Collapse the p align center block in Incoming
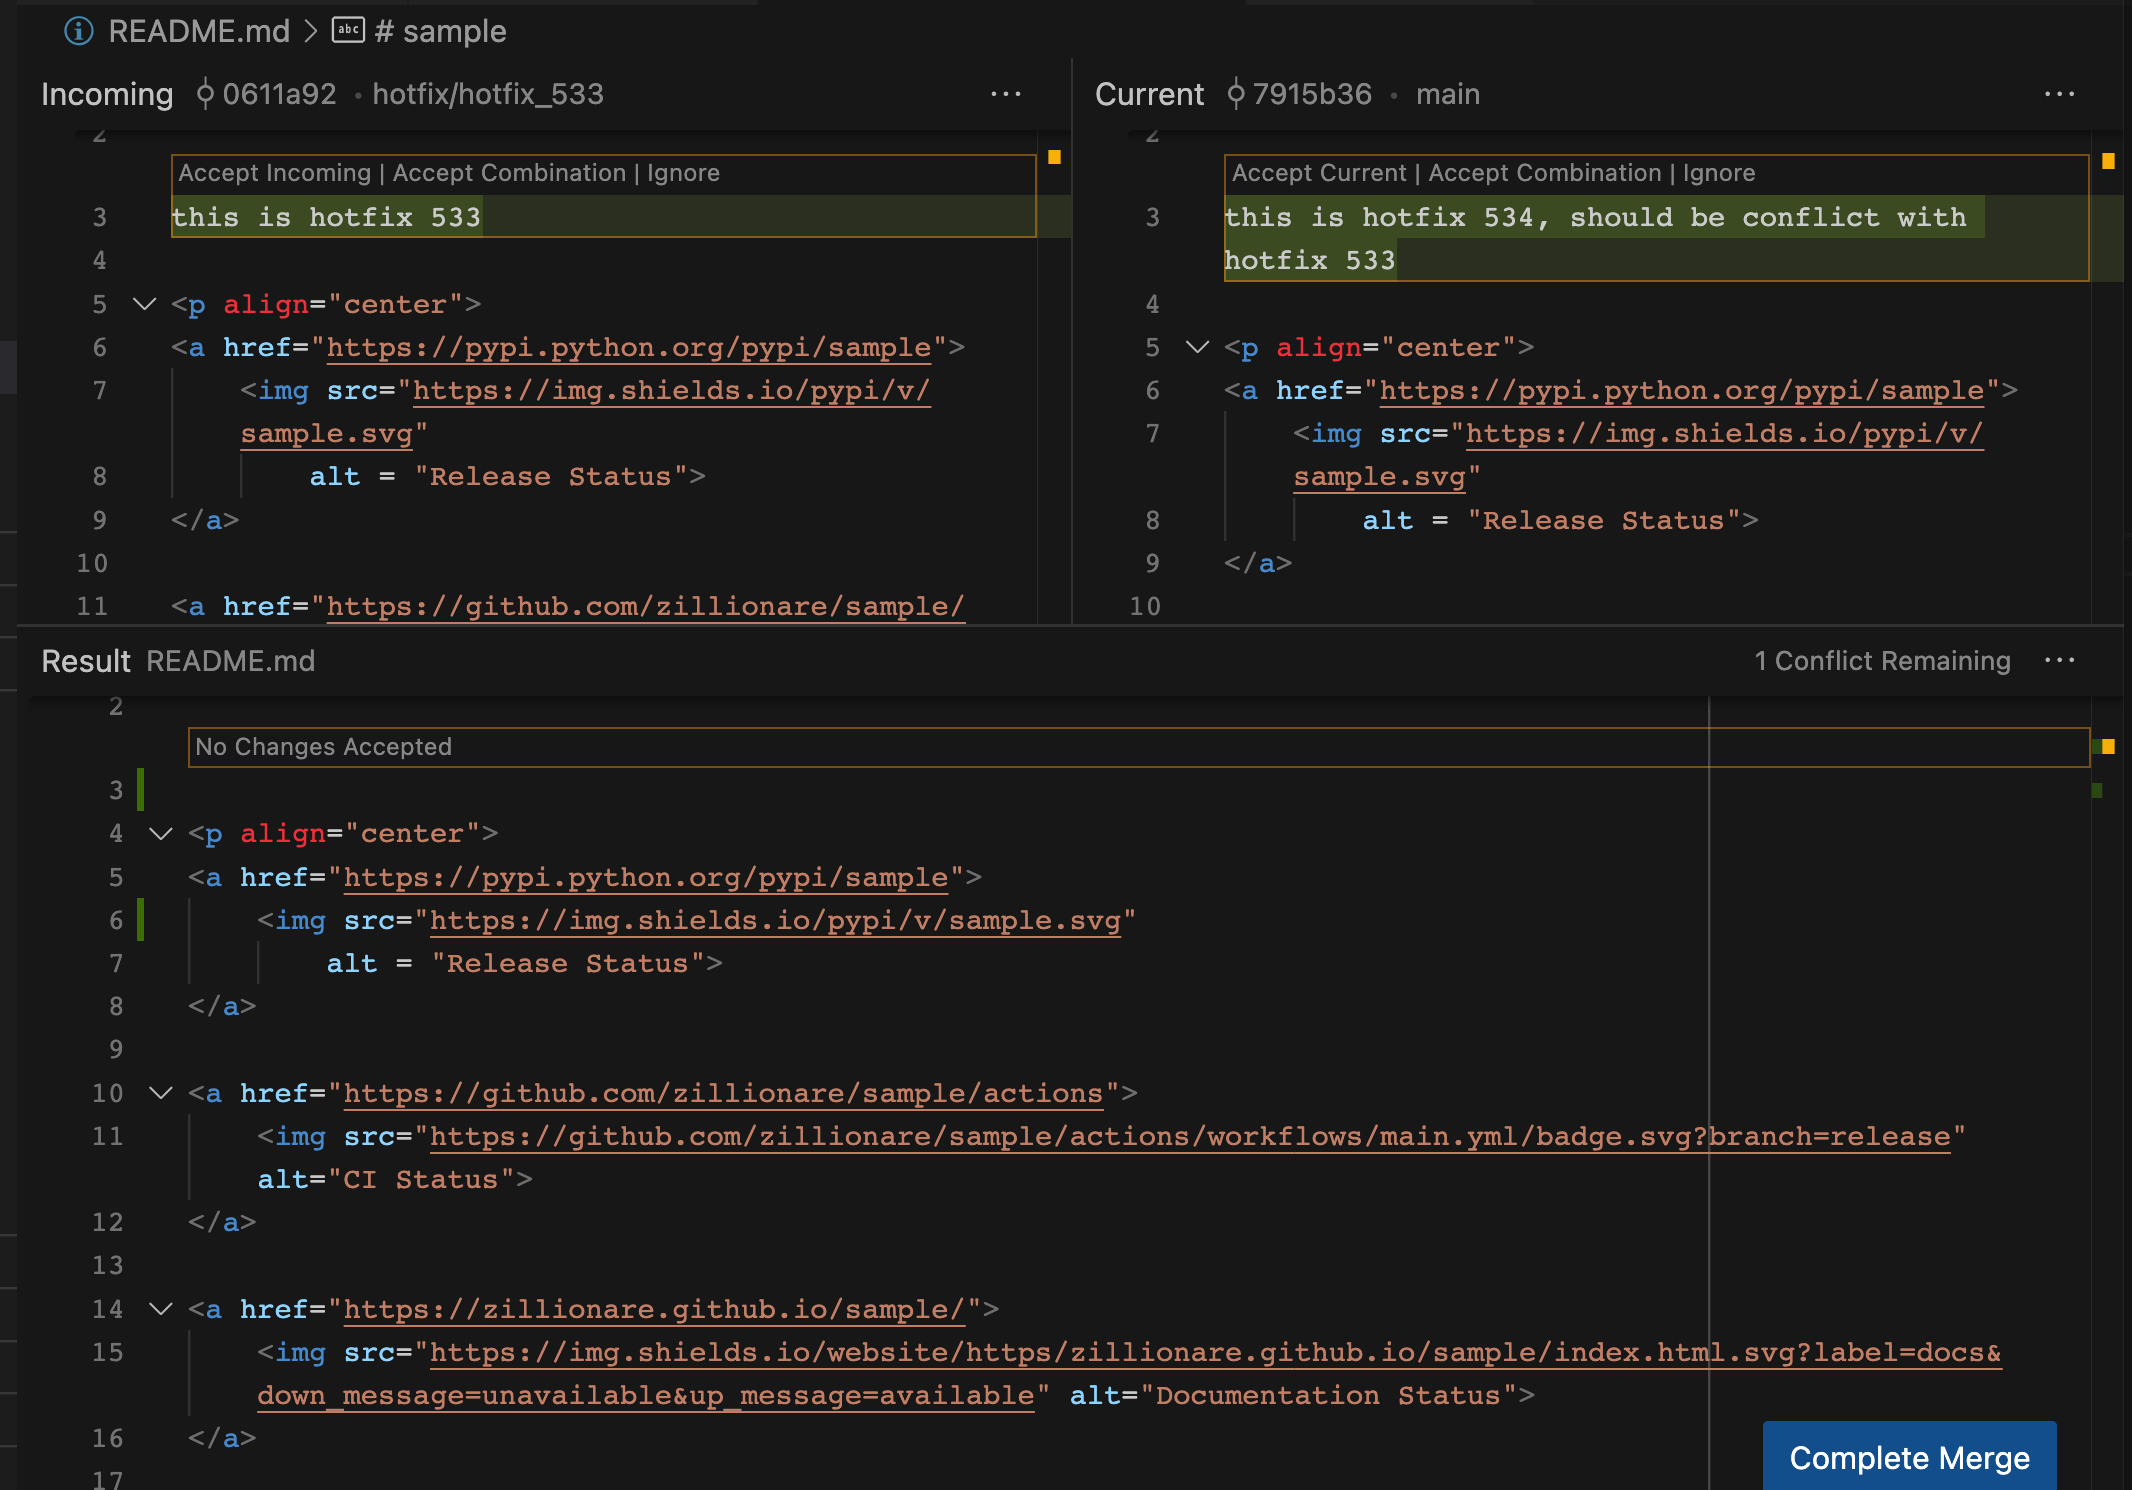Image resolution: width=2132 pixels, height=1490 pixels. 145,304
